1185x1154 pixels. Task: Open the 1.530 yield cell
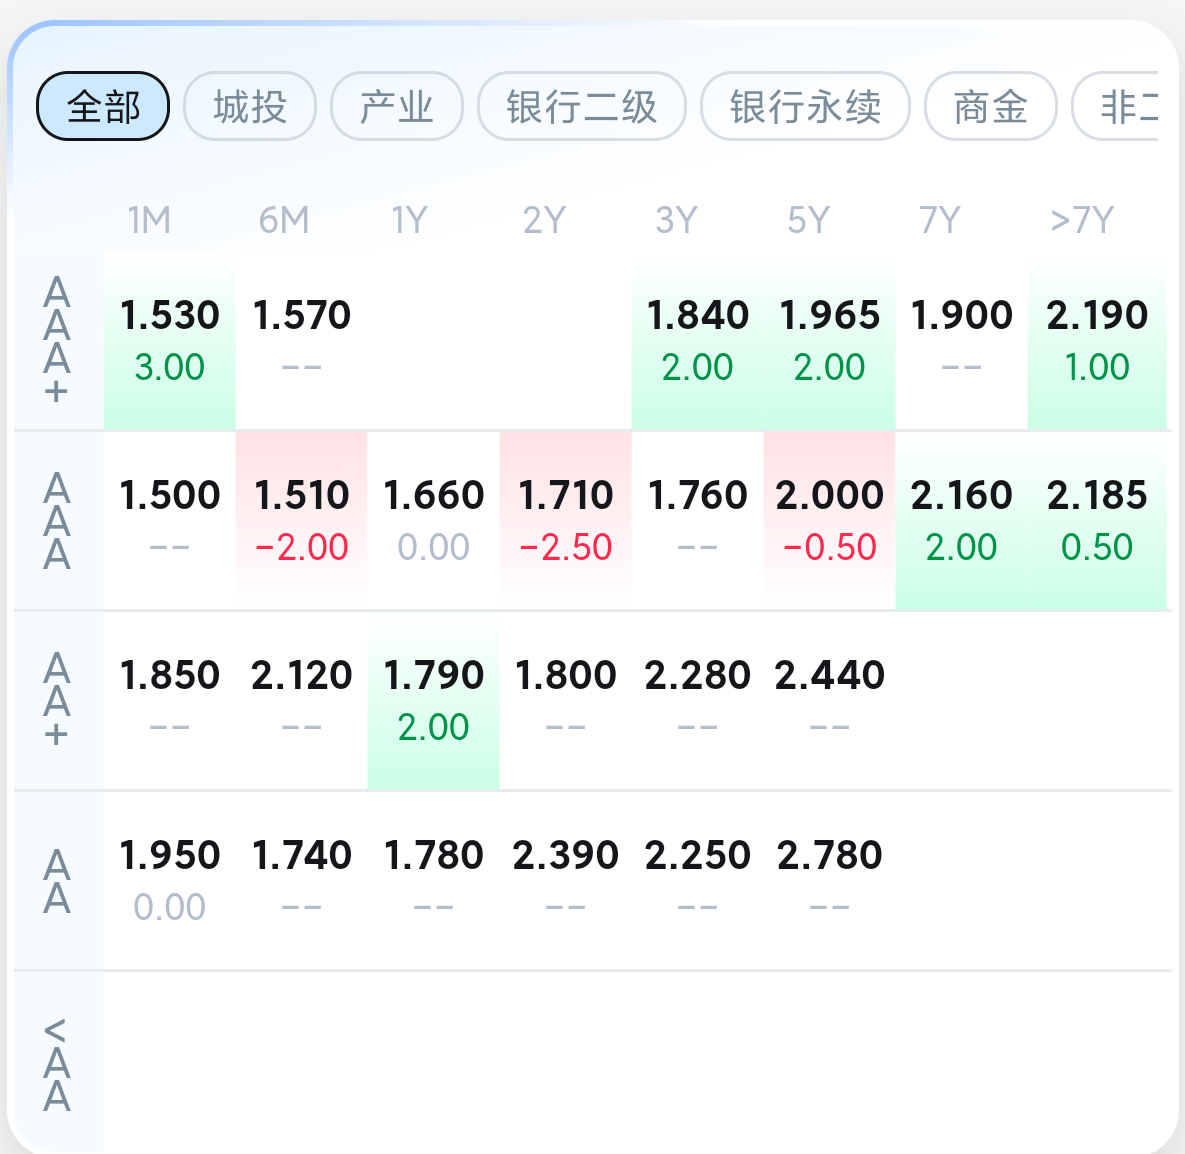(x=170, y=340)
